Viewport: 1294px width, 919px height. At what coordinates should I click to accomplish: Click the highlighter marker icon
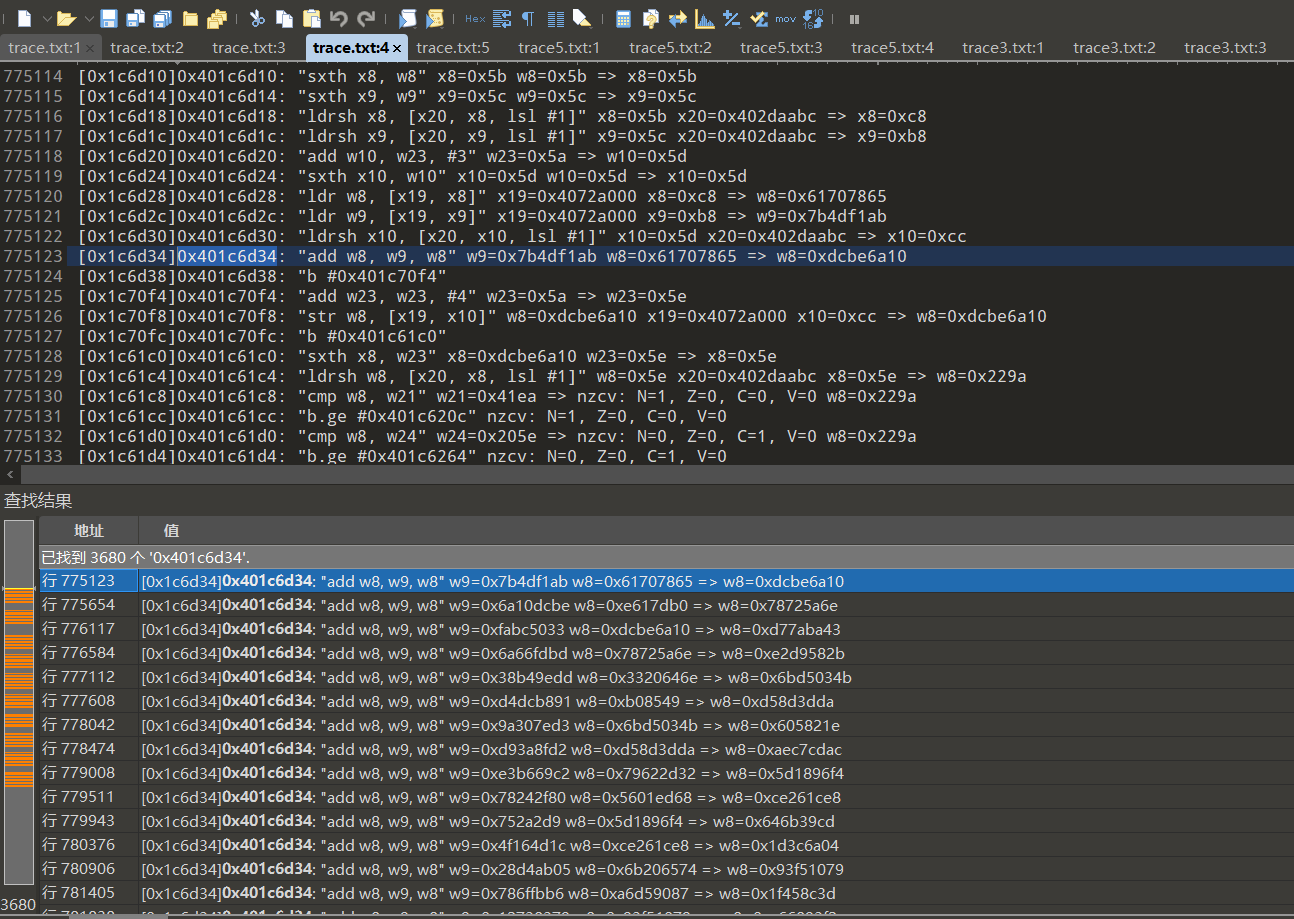582,18
